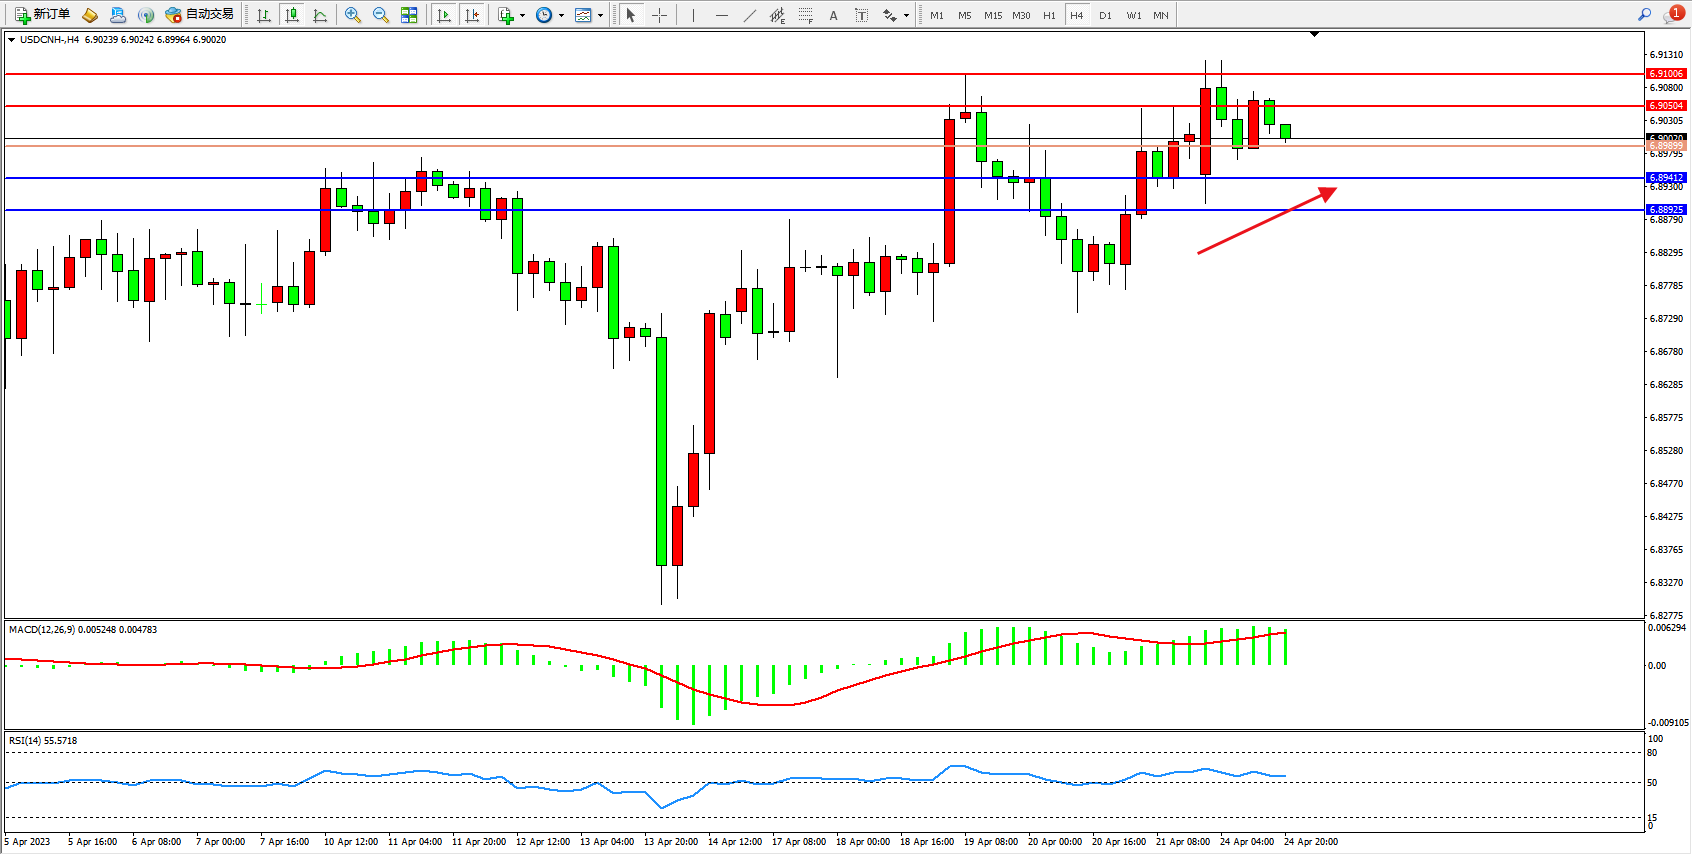Image resolution: width=1692 pixels, height=855 pixels.
Task: Select the equidistant channel tool
Action: [777, 15]
